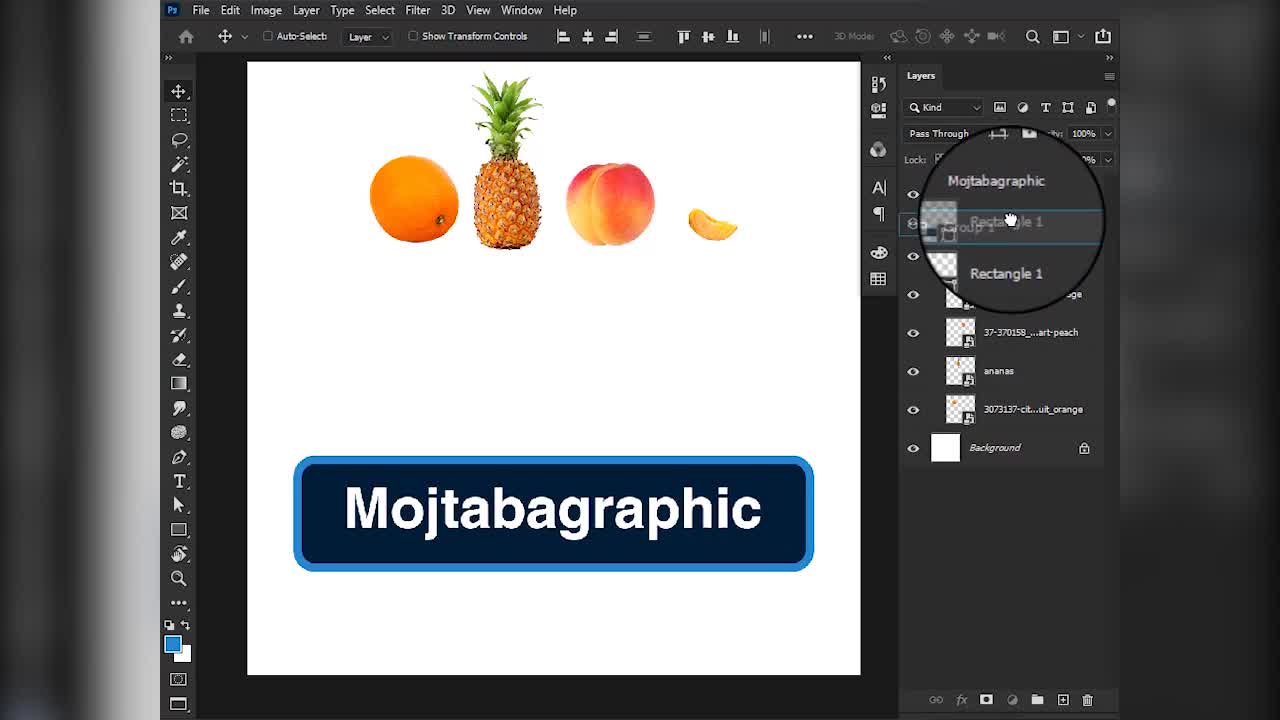Image resolution: width=1280 pixels, height=720 pixels.
Task: Click the trash icon to delete layer
Action: click(1088, 700)
